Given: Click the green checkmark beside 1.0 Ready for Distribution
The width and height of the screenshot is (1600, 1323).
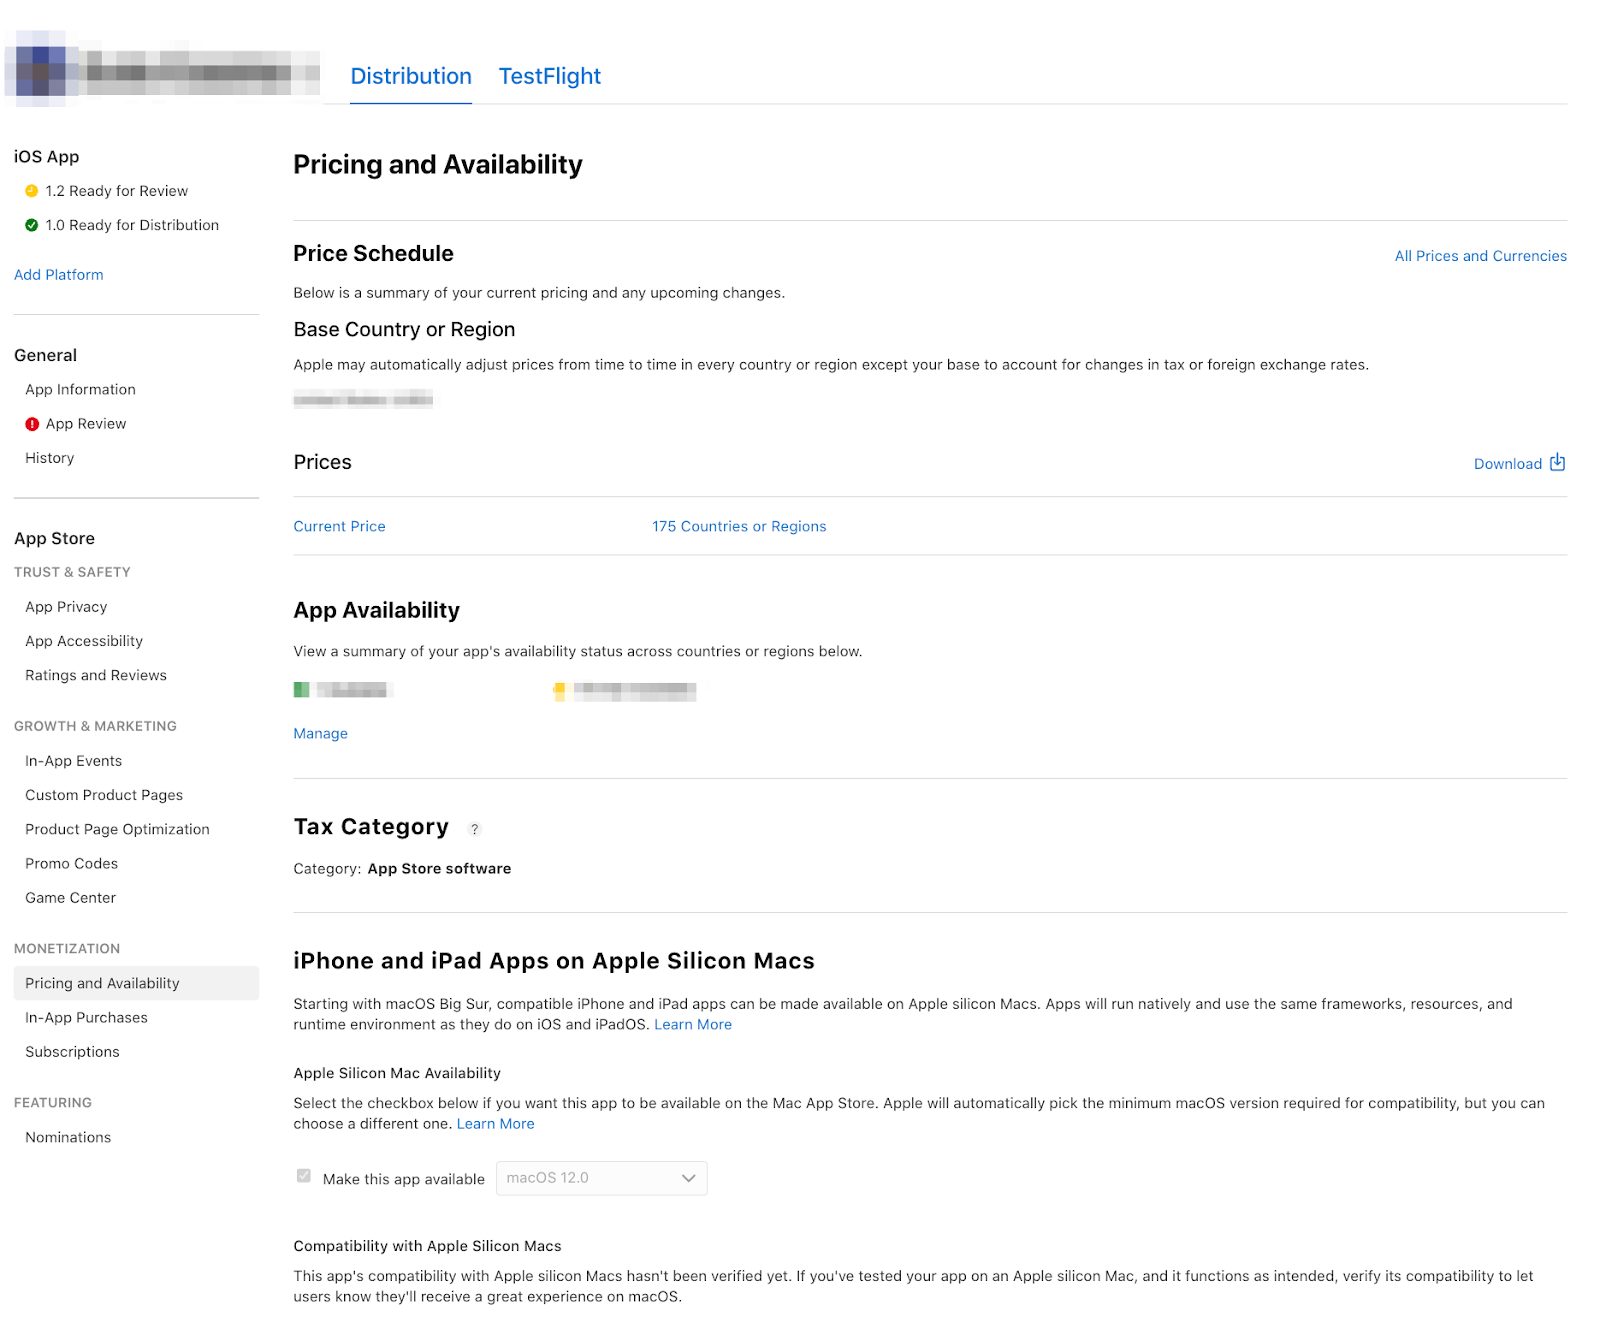Looking at the screenshot, I should 31,225.
